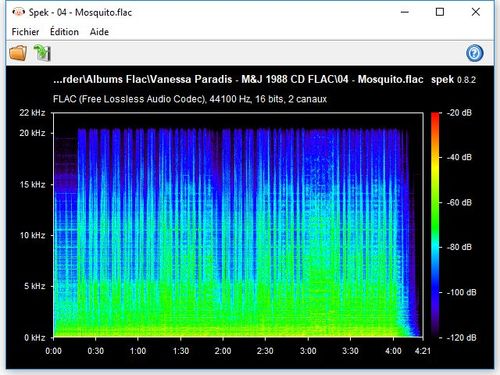Open a file with the folder icon
Screen dimensions: 500x375
pos(18,53)
